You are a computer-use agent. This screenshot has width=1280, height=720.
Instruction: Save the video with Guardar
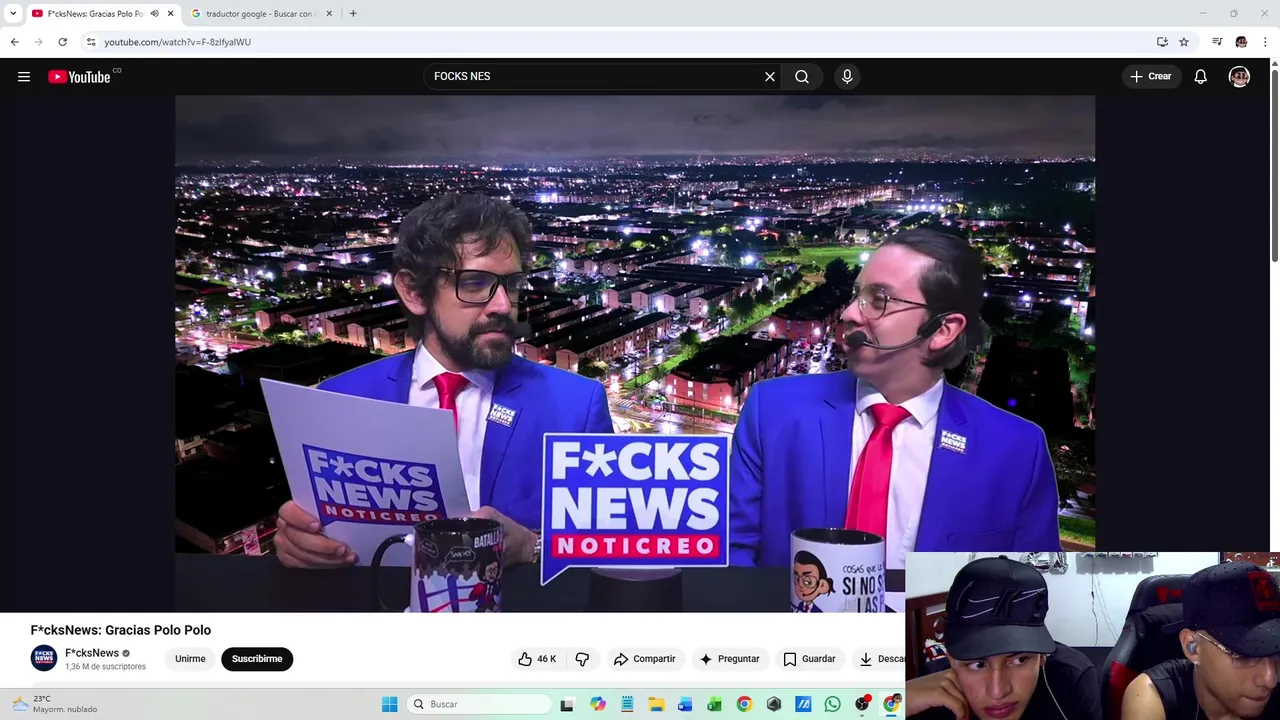coord(809,659)
